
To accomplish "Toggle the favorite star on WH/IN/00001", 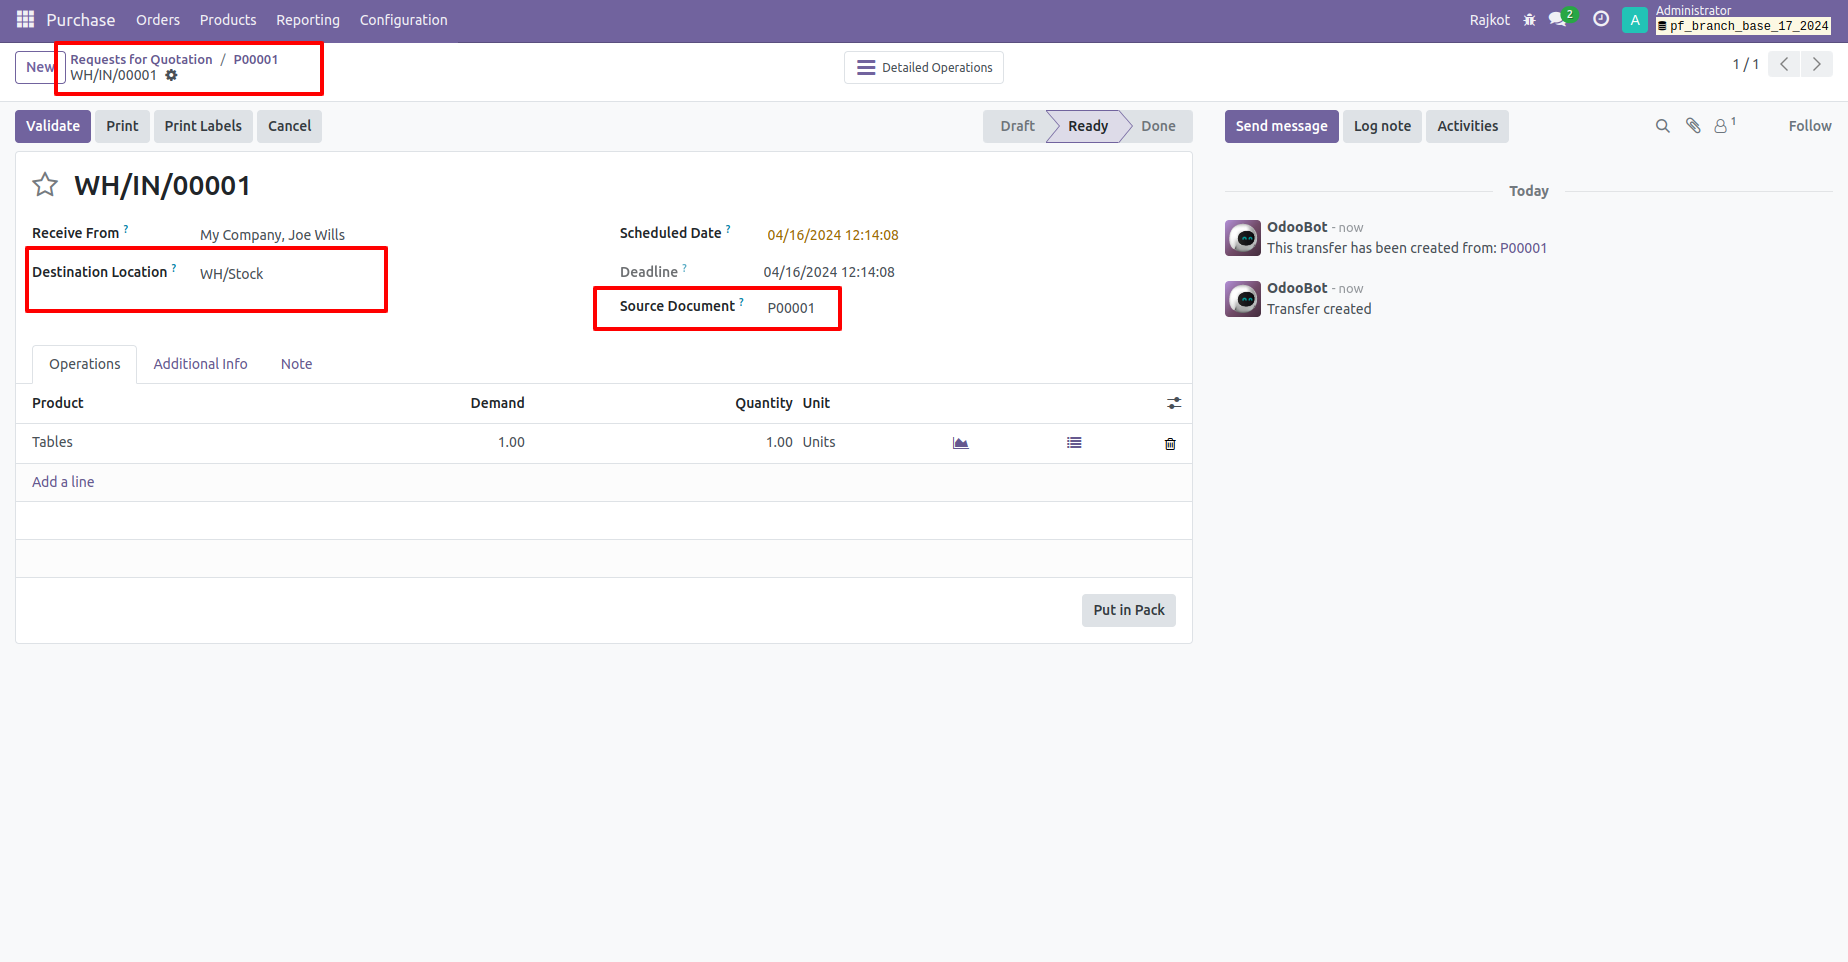I will 45,184.
